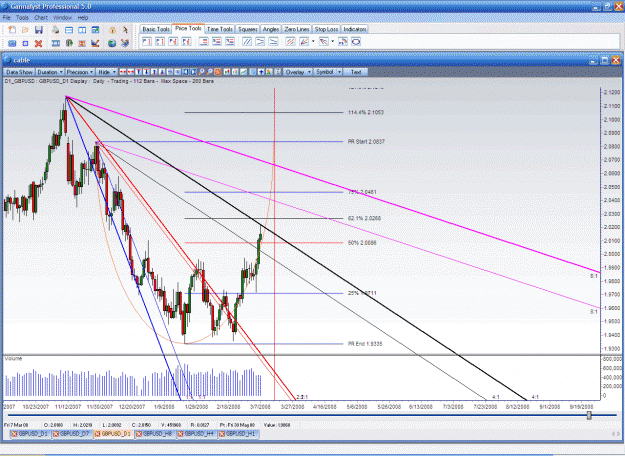625x456 pixels.
Task: Switch to the Squares tab
Action: tap(248, 29)
